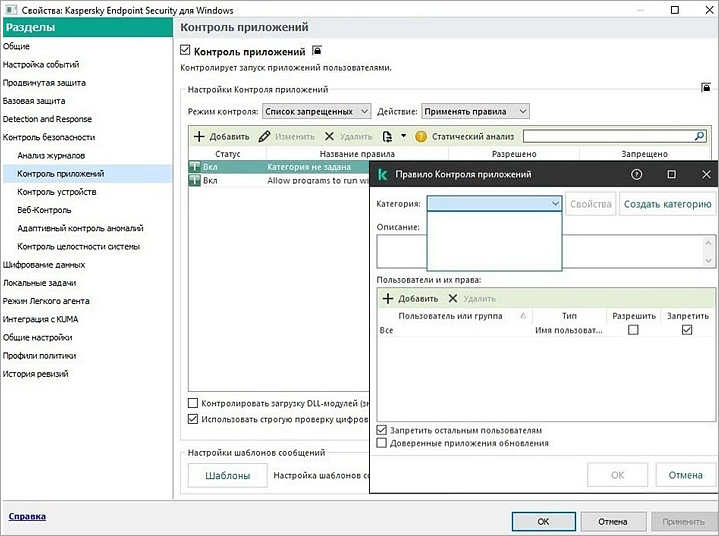Viewport: 719px width, 536px height.
Task: Click OK in the rule dialog
Action: coord(618,475)
